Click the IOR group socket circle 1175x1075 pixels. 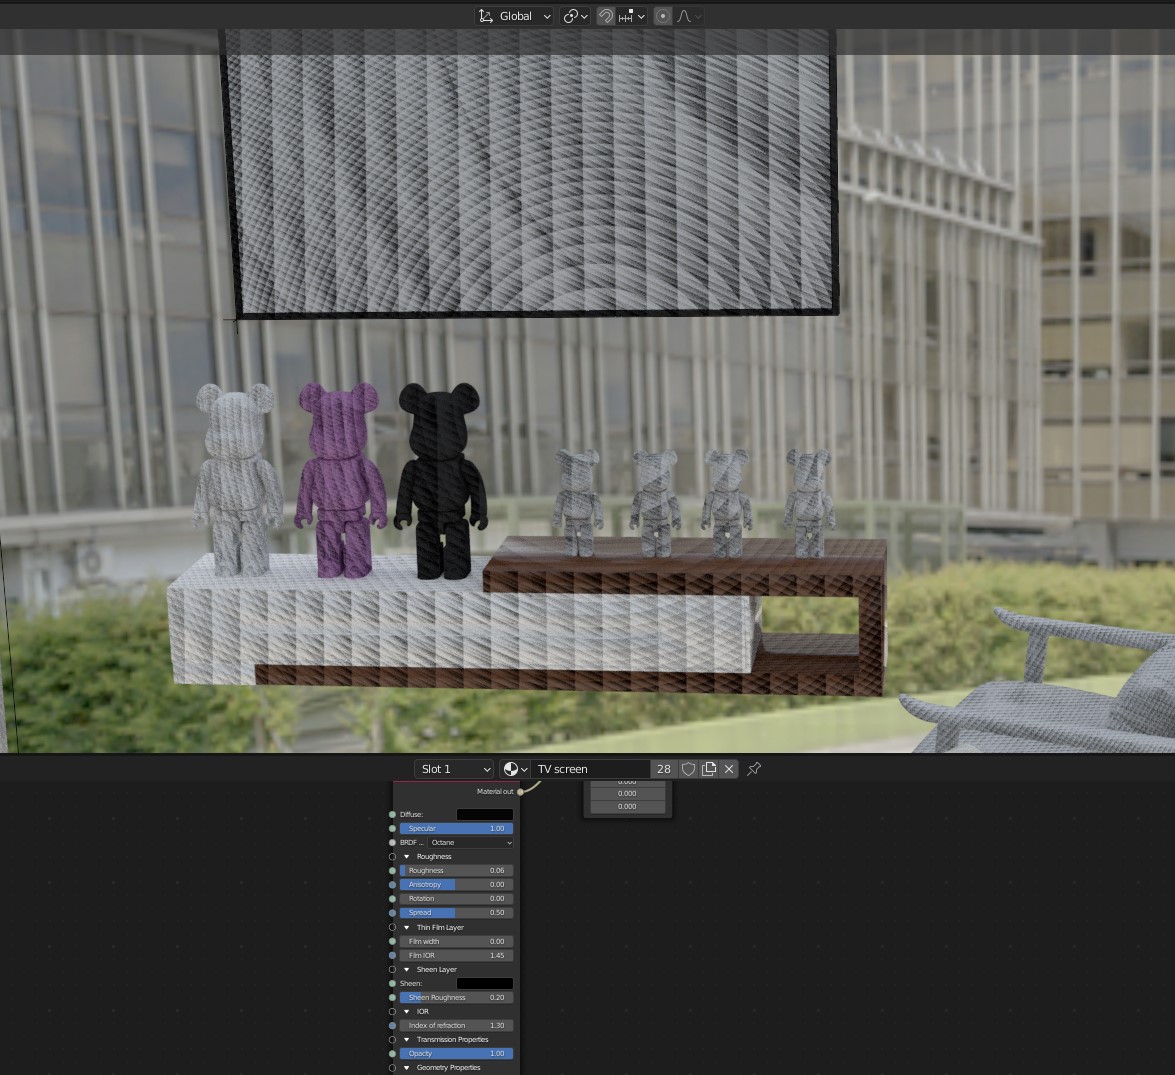[393, 1011]
